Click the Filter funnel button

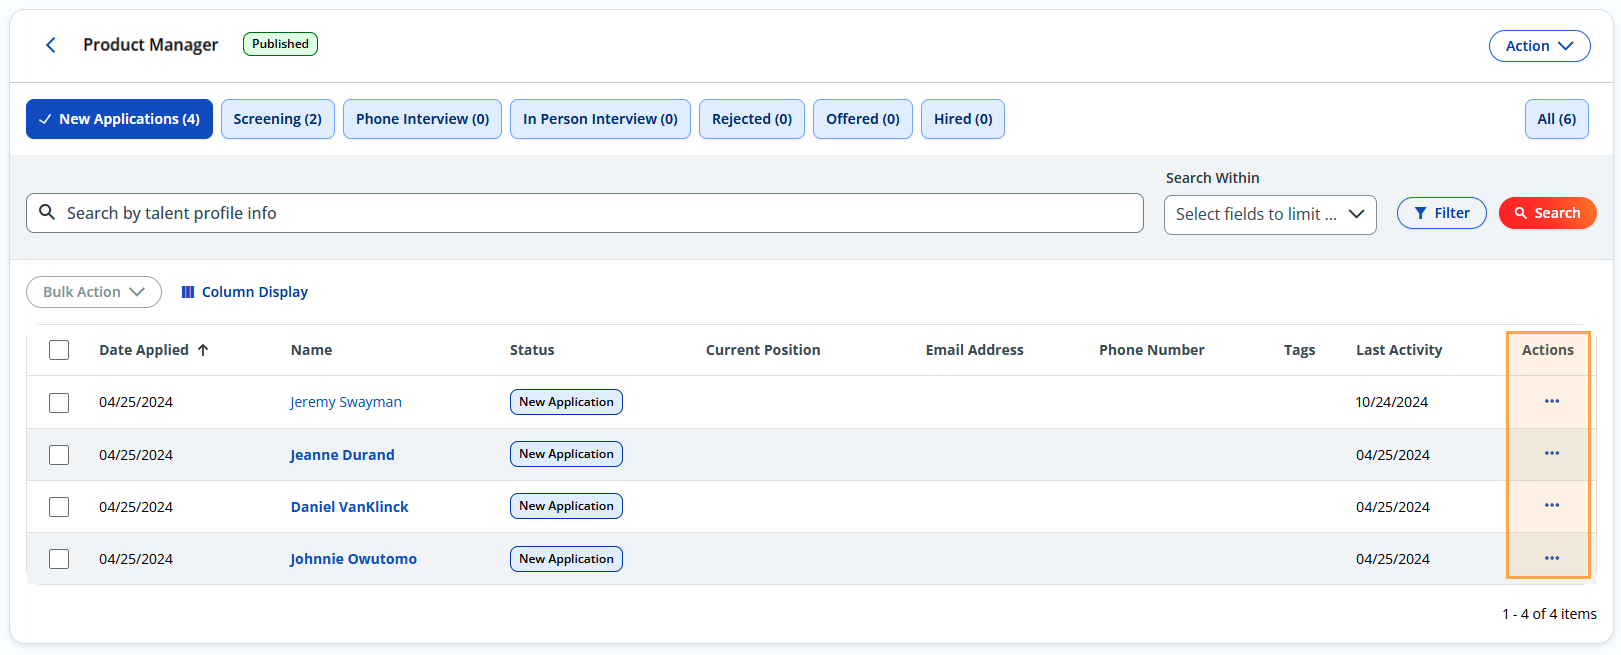coord(1441,213)
